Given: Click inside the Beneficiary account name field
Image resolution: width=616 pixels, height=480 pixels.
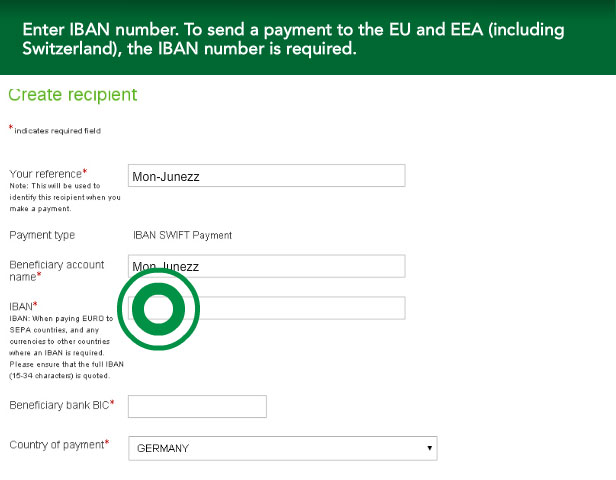Looking at the screenshot, I should [x=266, y=266].
